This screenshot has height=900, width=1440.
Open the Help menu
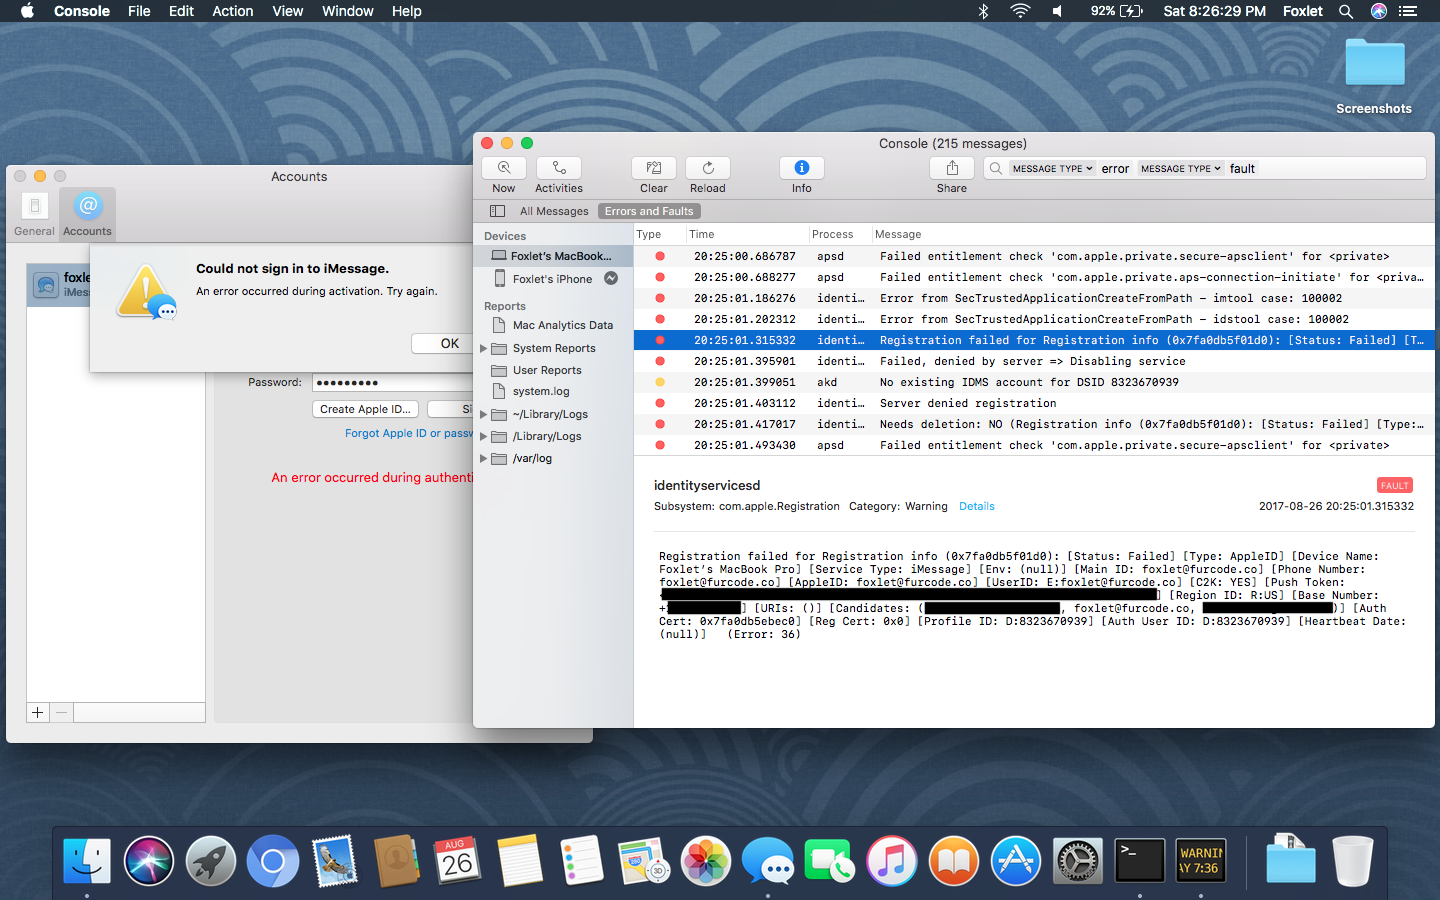tap(406, 11)
